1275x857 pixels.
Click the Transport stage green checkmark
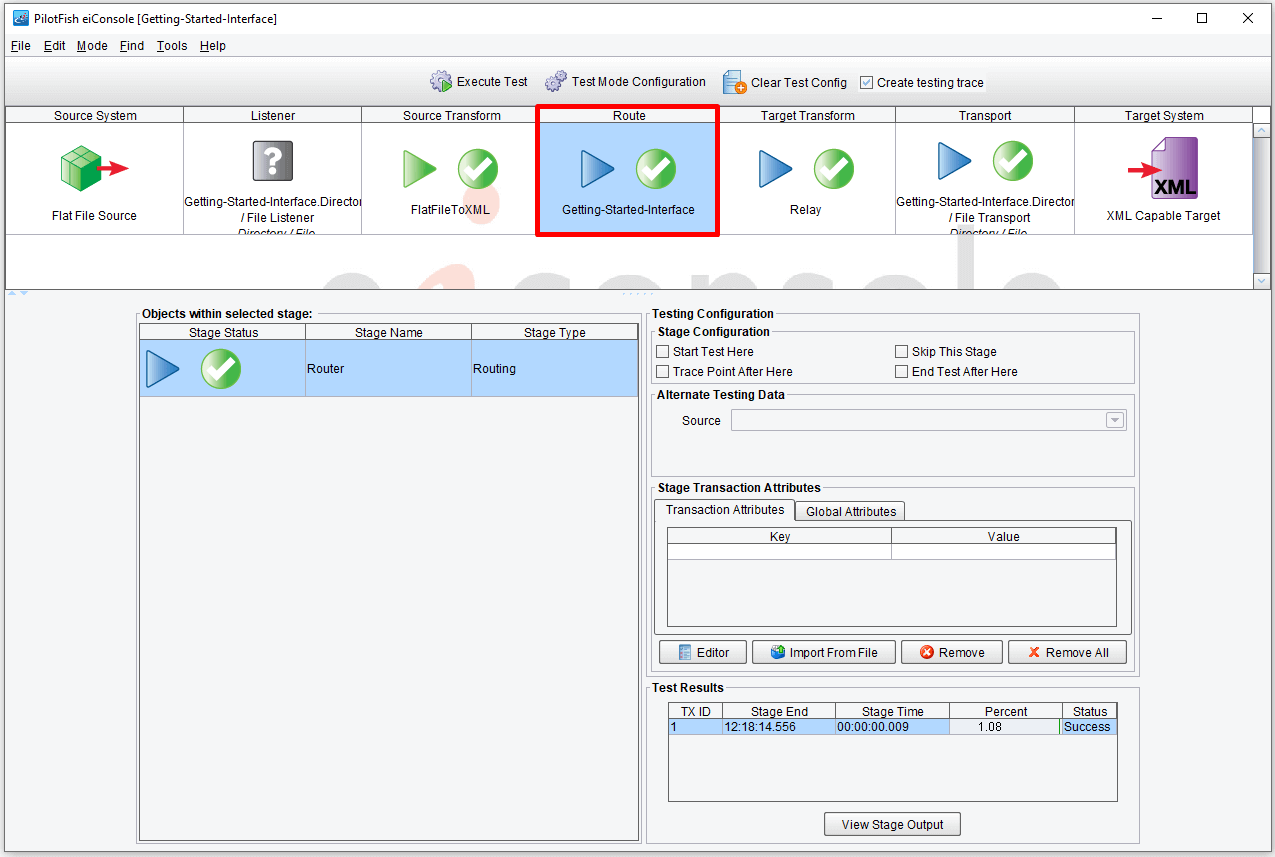1013,161
